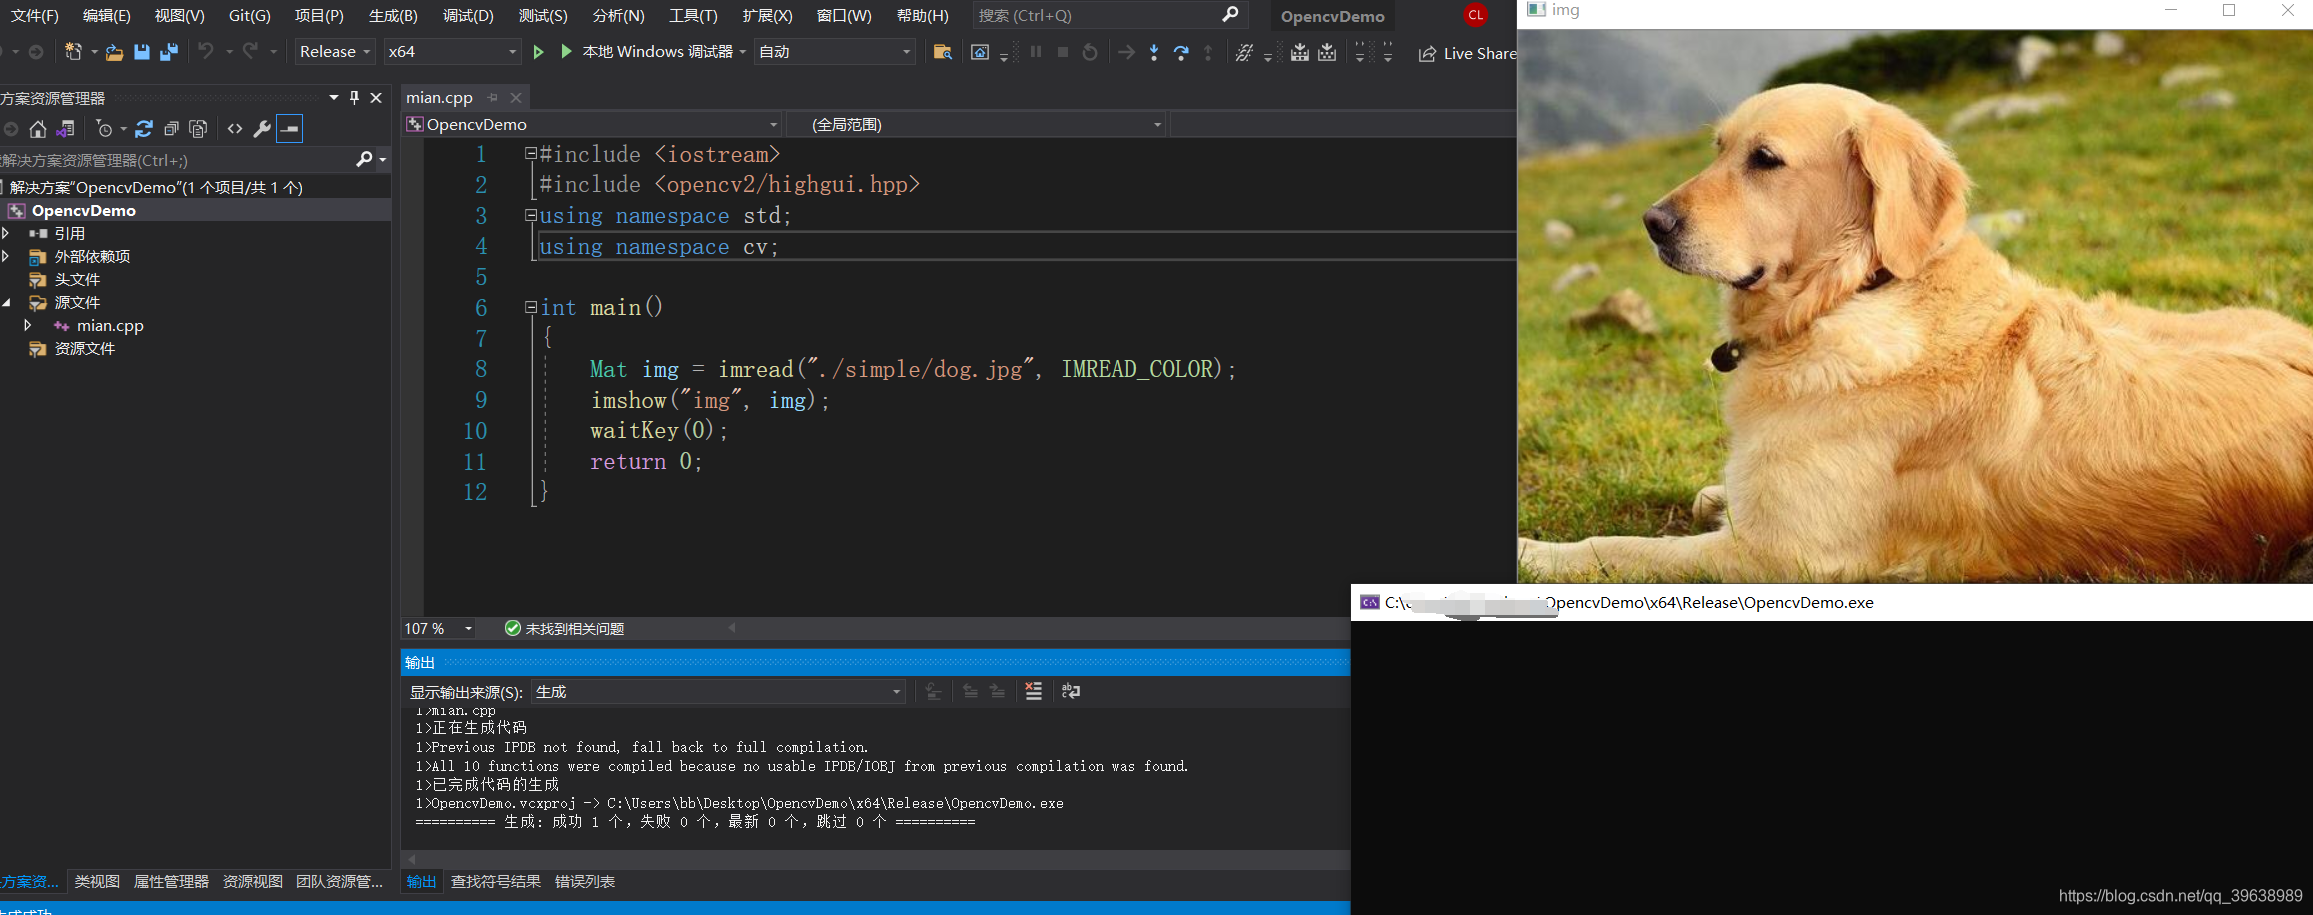Toggle word wrap in the Output panel
This screenshot has width=2313, height=915.
1070,691
